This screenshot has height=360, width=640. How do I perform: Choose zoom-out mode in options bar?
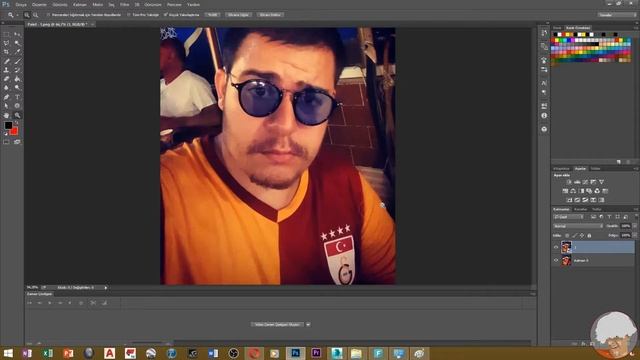coord(36,15)
